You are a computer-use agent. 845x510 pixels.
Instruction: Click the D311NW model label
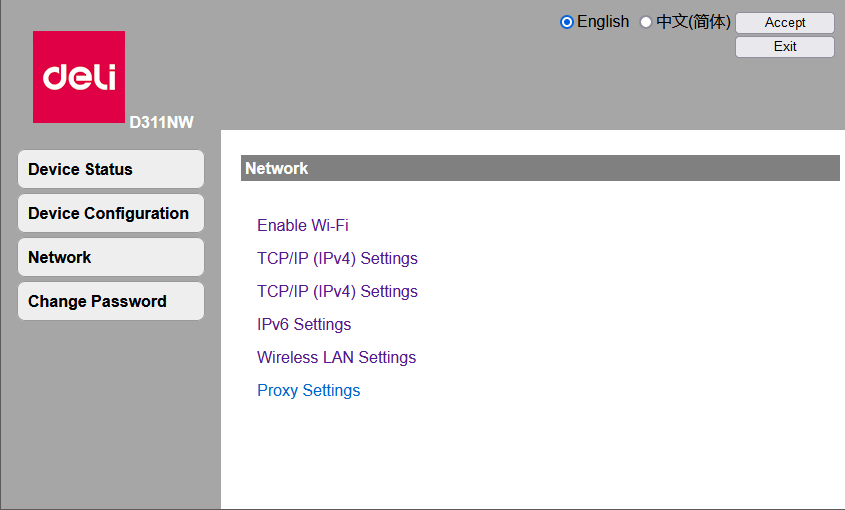(x=161, y=123)
